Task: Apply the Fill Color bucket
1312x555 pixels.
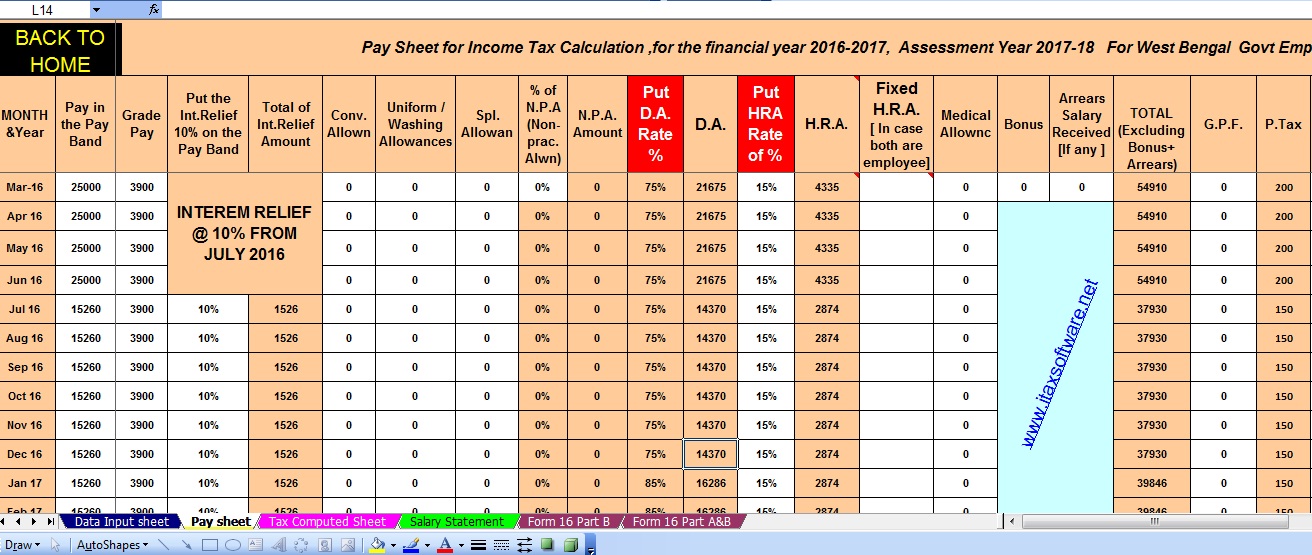Action: point(376,545)
